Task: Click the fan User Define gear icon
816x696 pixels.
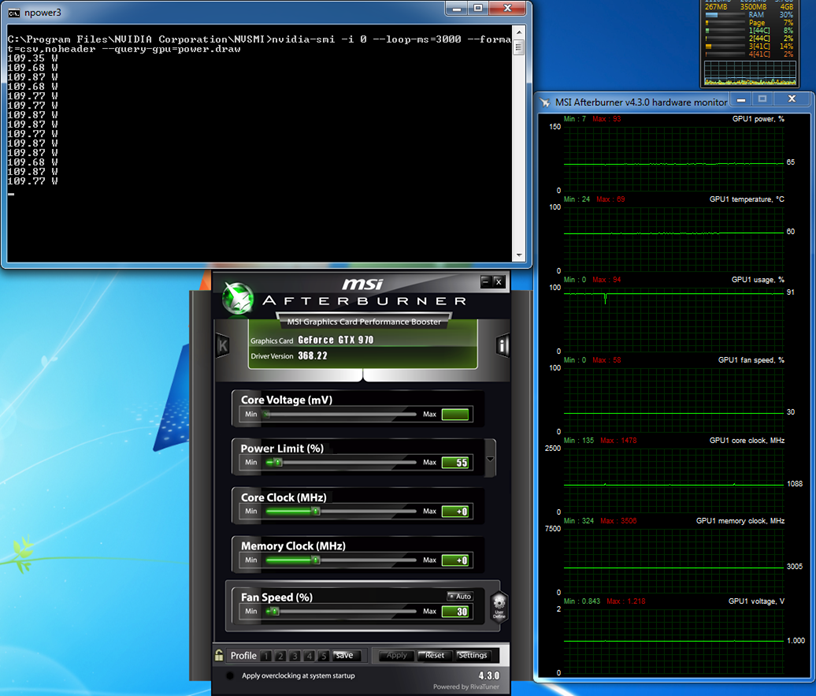Action: (x=499, y=606)
